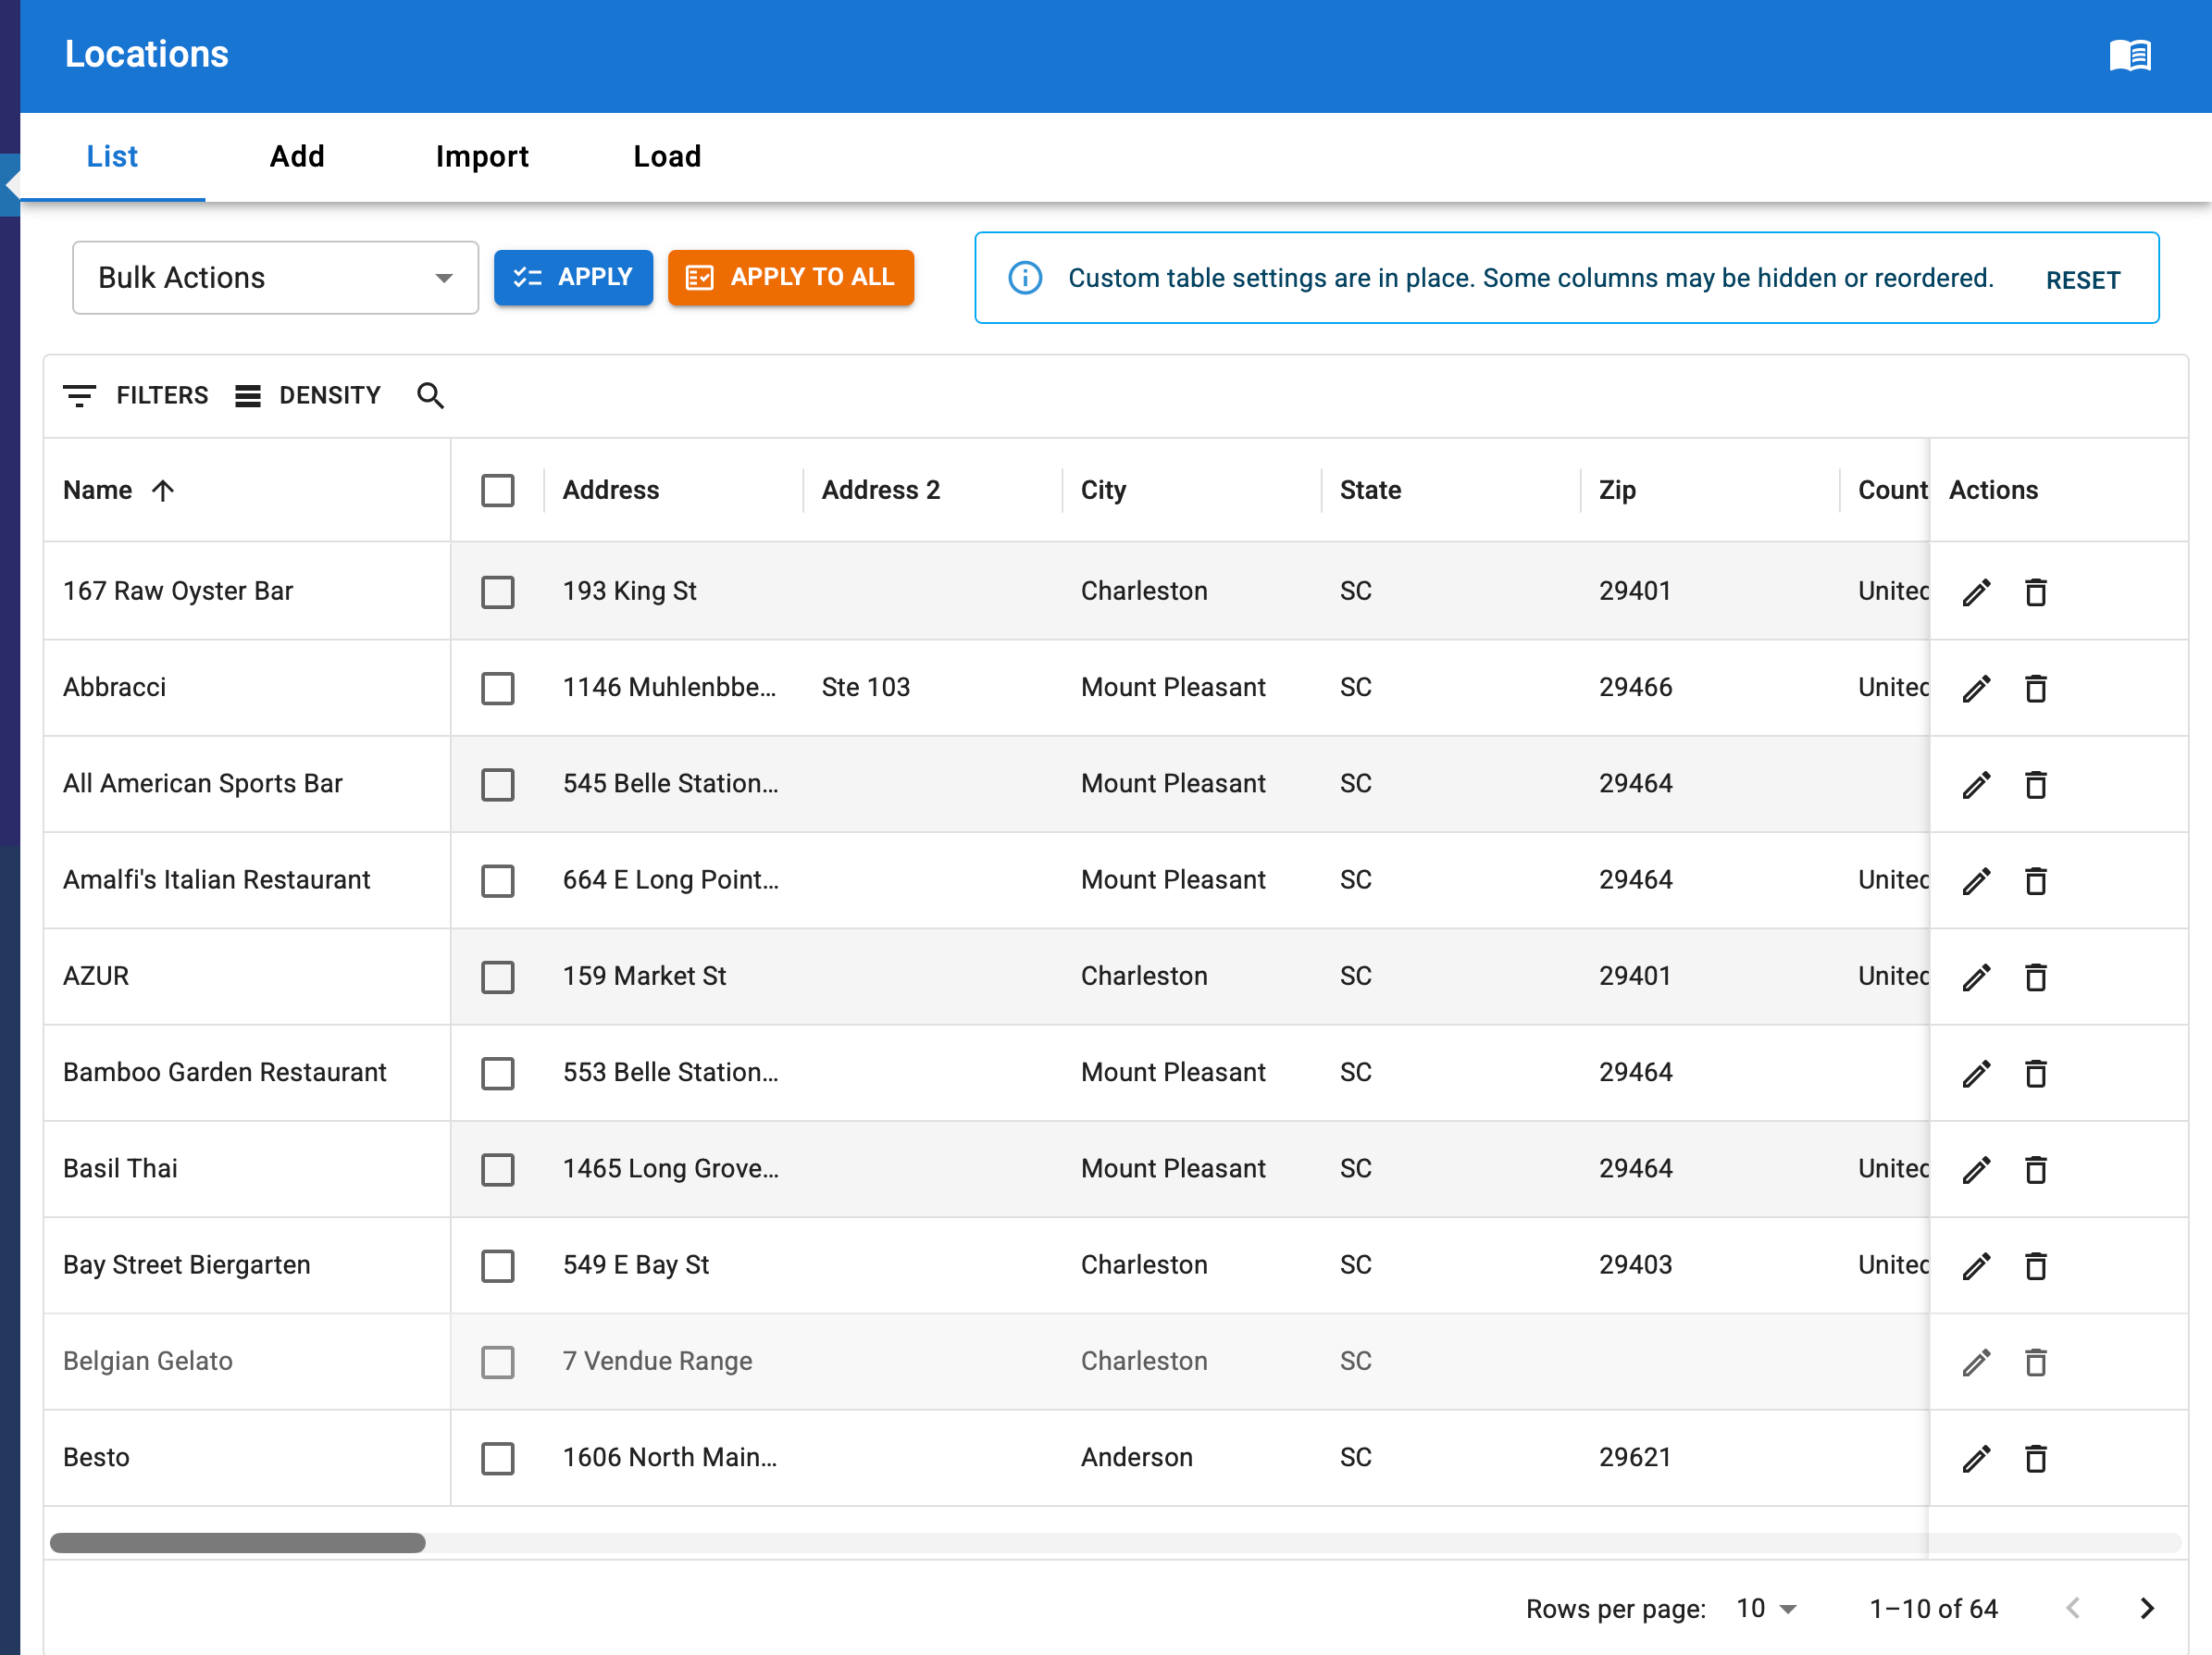Reset the custom table settings
This screenshot has width=2212, height=1655.
[2083, 280]
